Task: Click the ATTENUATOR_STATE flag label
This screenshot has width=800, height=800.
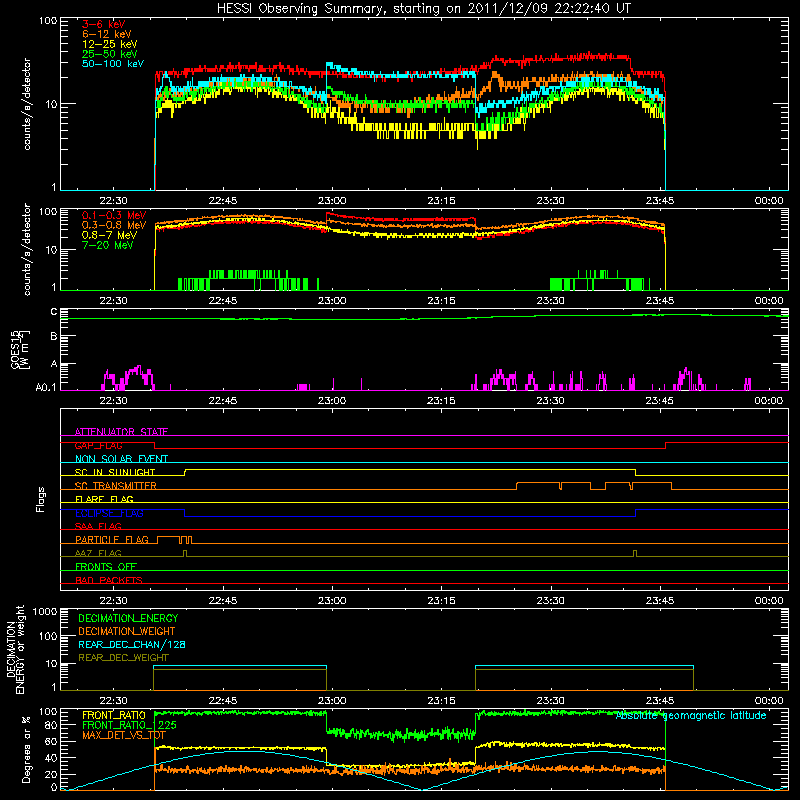Action: [x=121, y=432]
